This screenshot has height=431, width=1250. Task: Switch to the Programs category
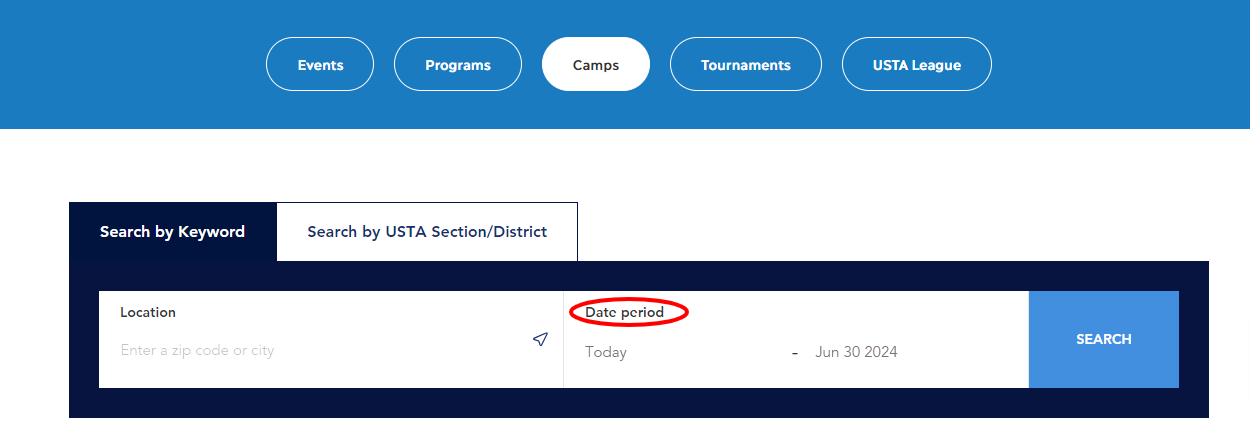[x=458, y=64]
